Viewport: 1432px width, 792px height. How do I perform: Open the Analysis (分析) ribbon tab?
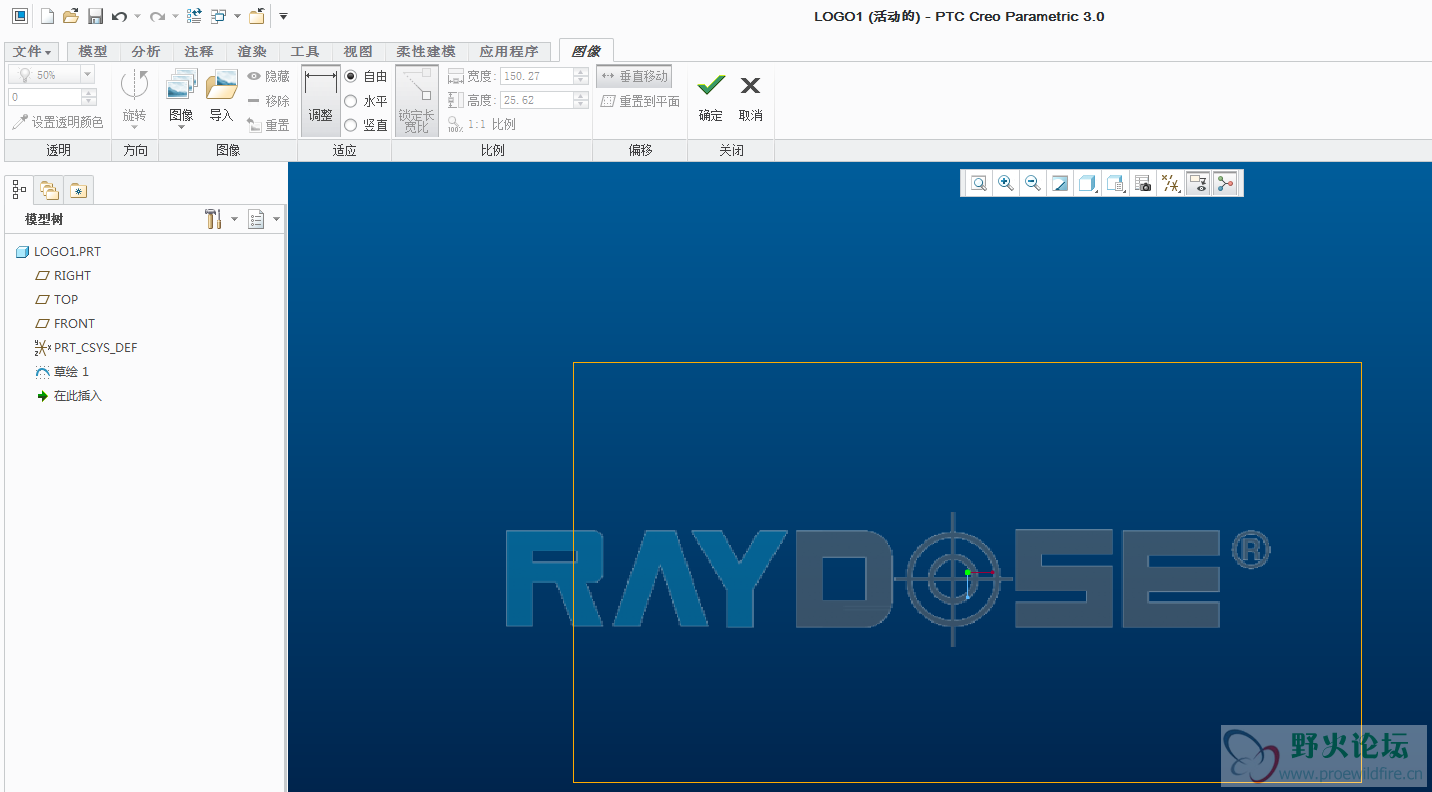146,51
